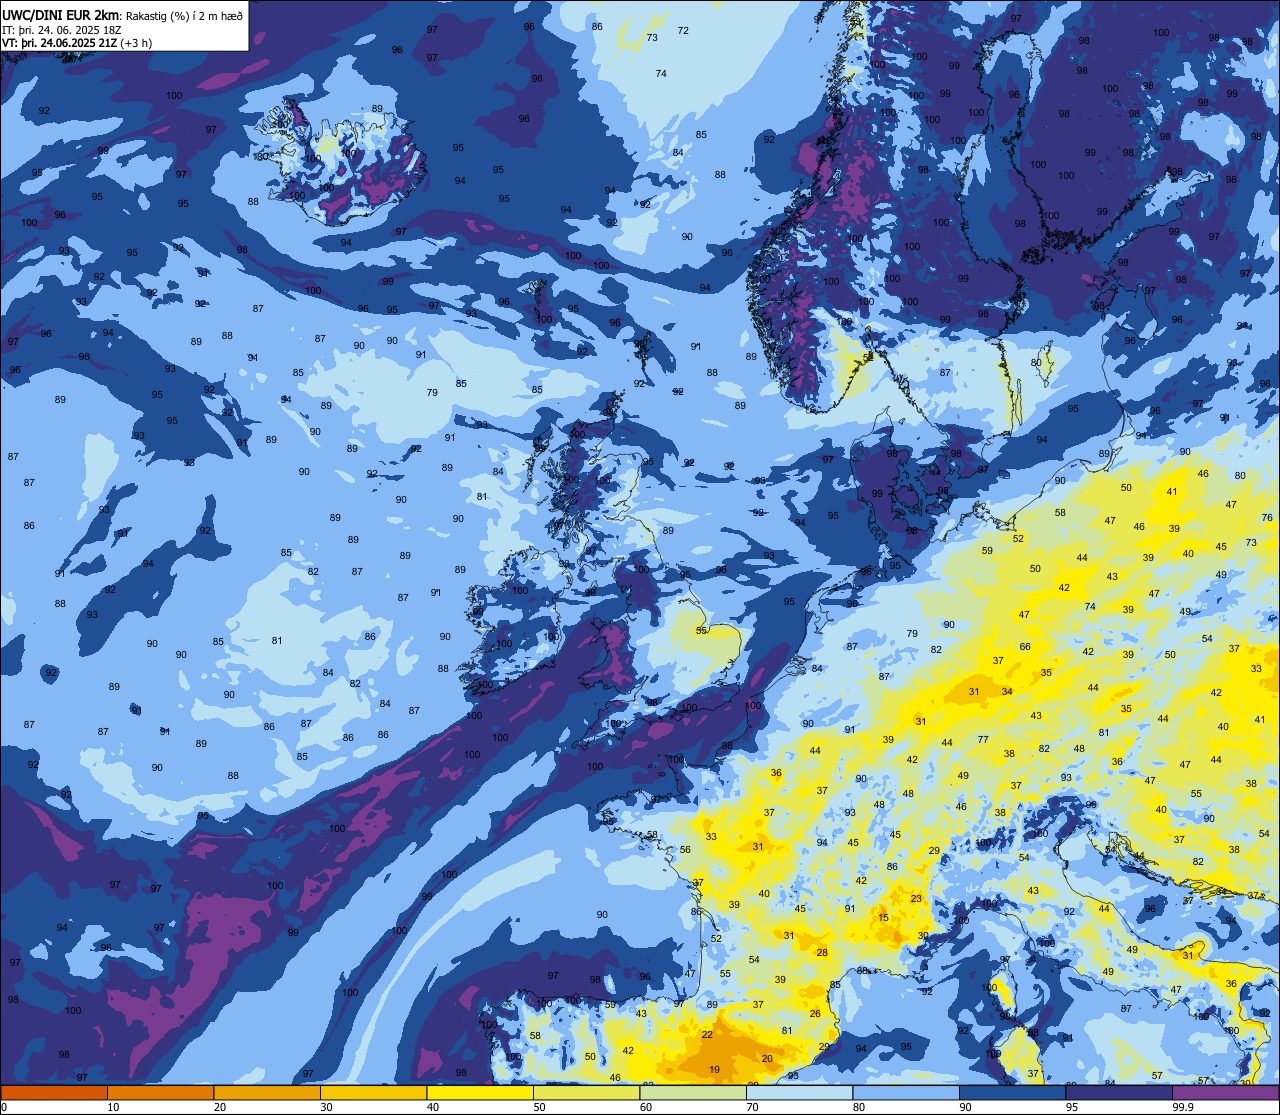The image size is (1280, 1115).
Task: Click the 30–40% golden legend swatch
Action: (x=373, y=1093)
